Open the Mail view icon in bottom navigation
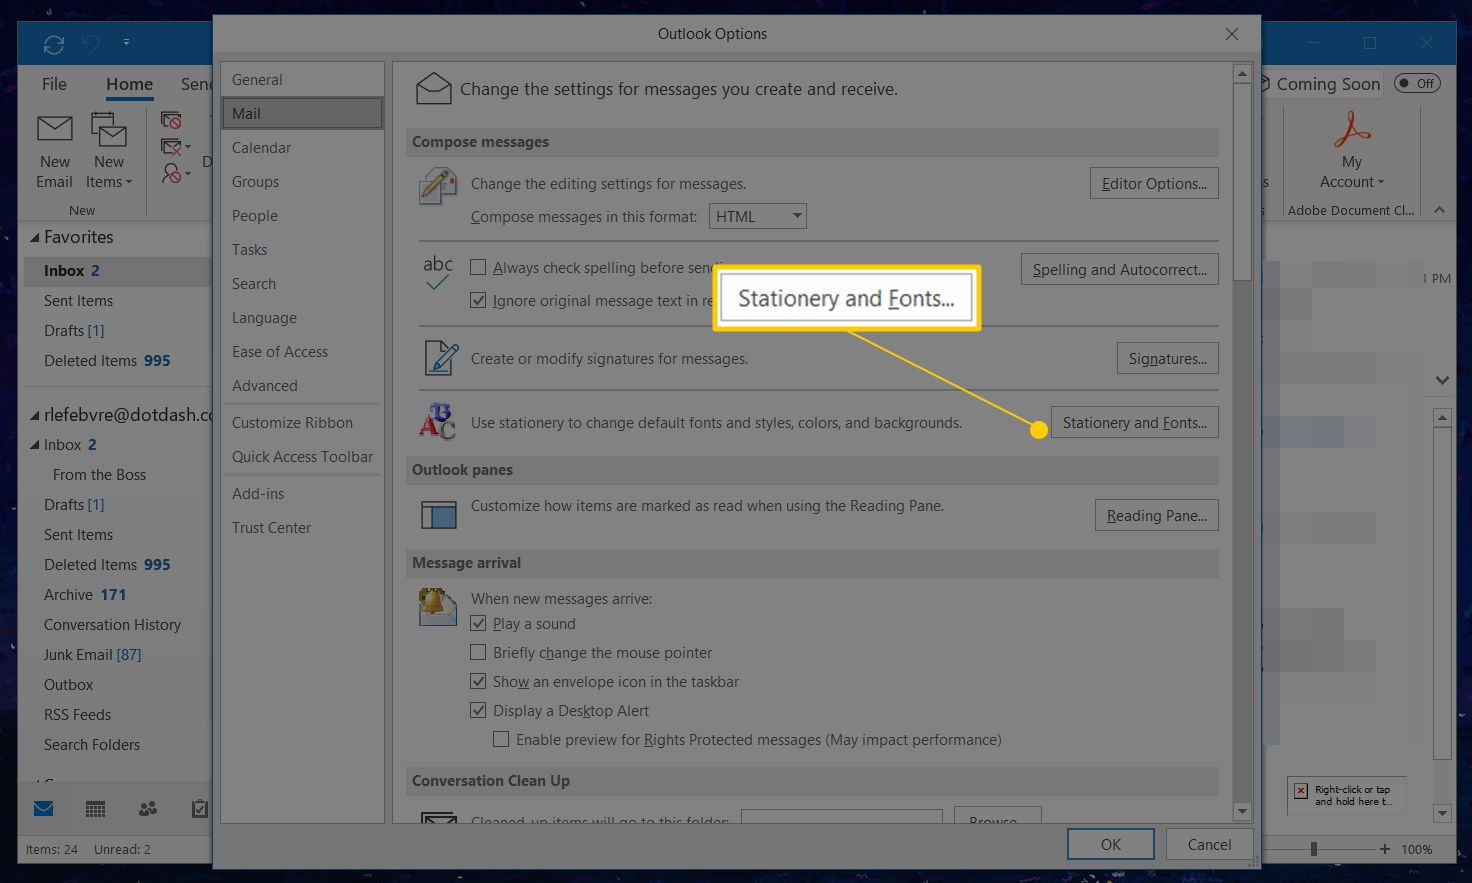The height and width of the screenshot is (883, 1472). pyautogui.click(x=44, y=809)
